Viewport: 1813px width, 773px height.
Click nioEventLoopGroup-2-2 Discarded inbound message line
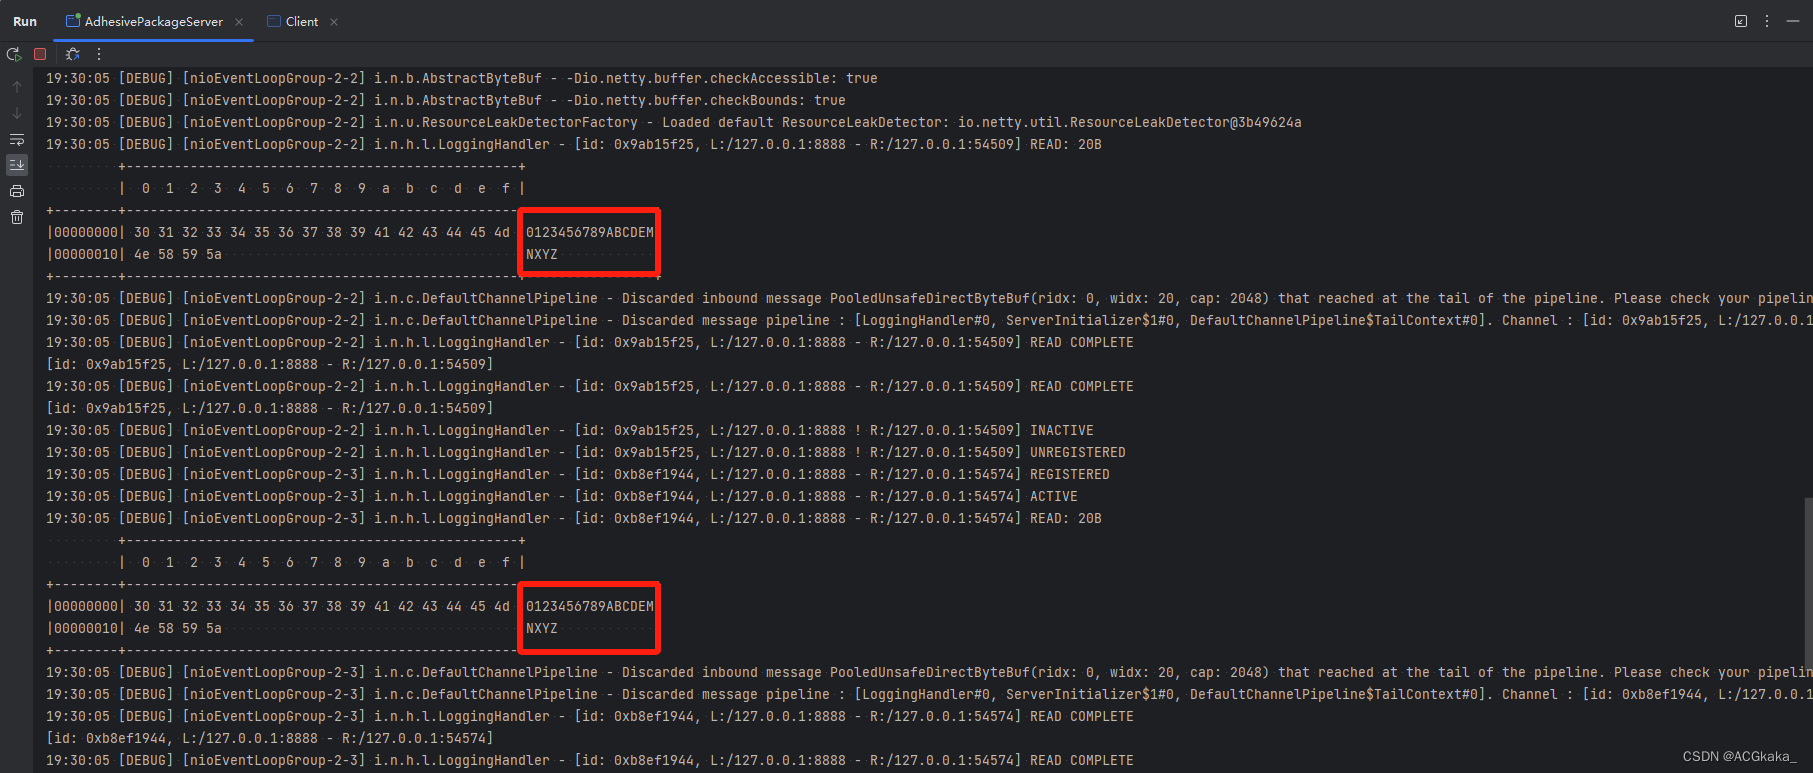pos(929,298)
